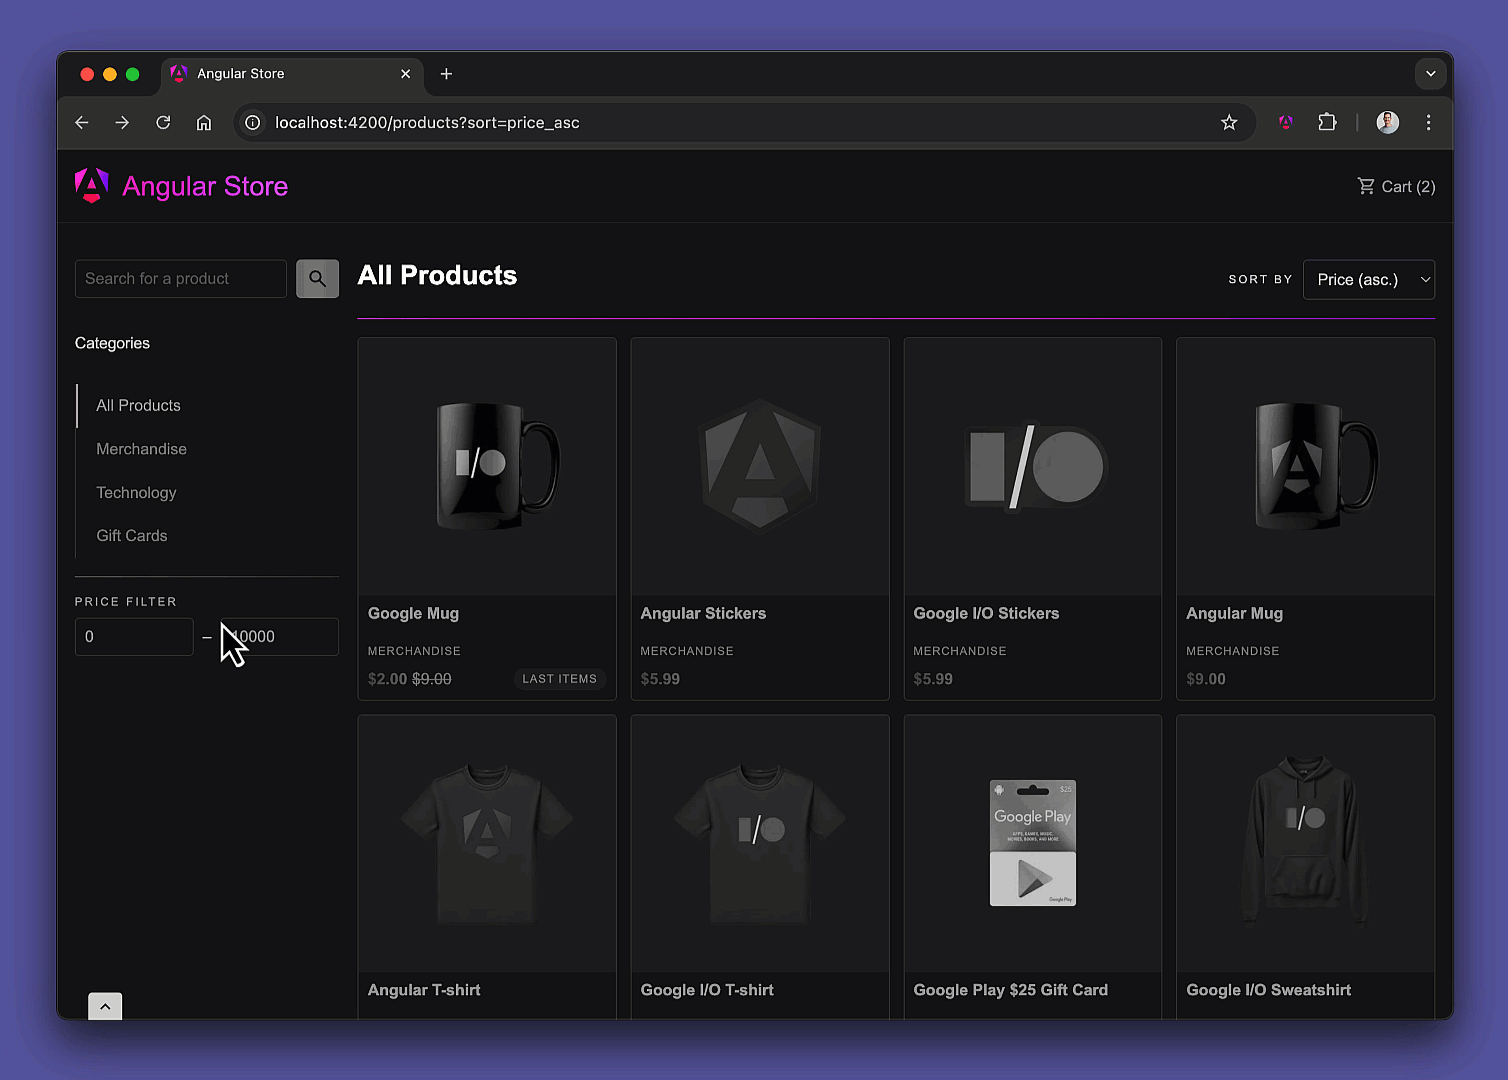The width and height of the screenshot is (1508, 1080).
Task: Close the Angular Store tab
Action: point(405,74)
